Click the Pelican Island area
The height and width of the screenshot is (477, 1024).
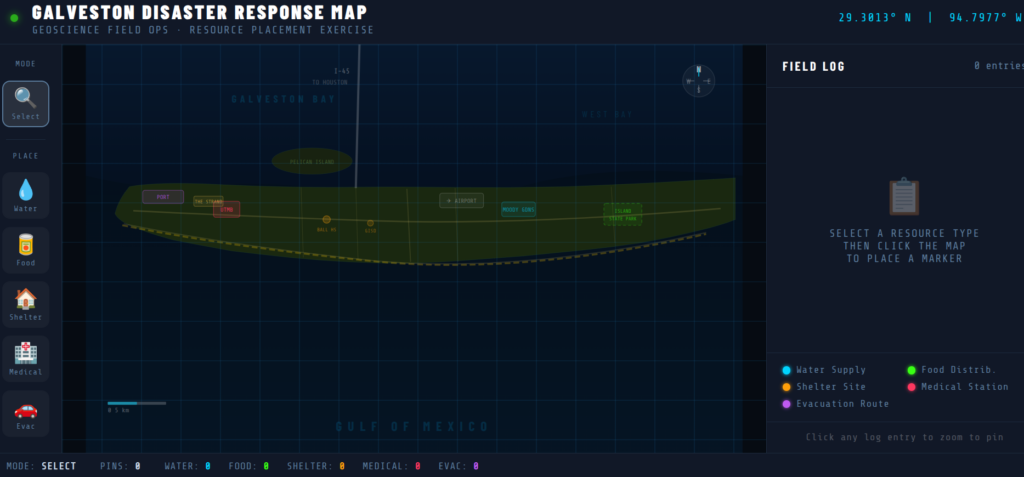[x=312, y=161]
